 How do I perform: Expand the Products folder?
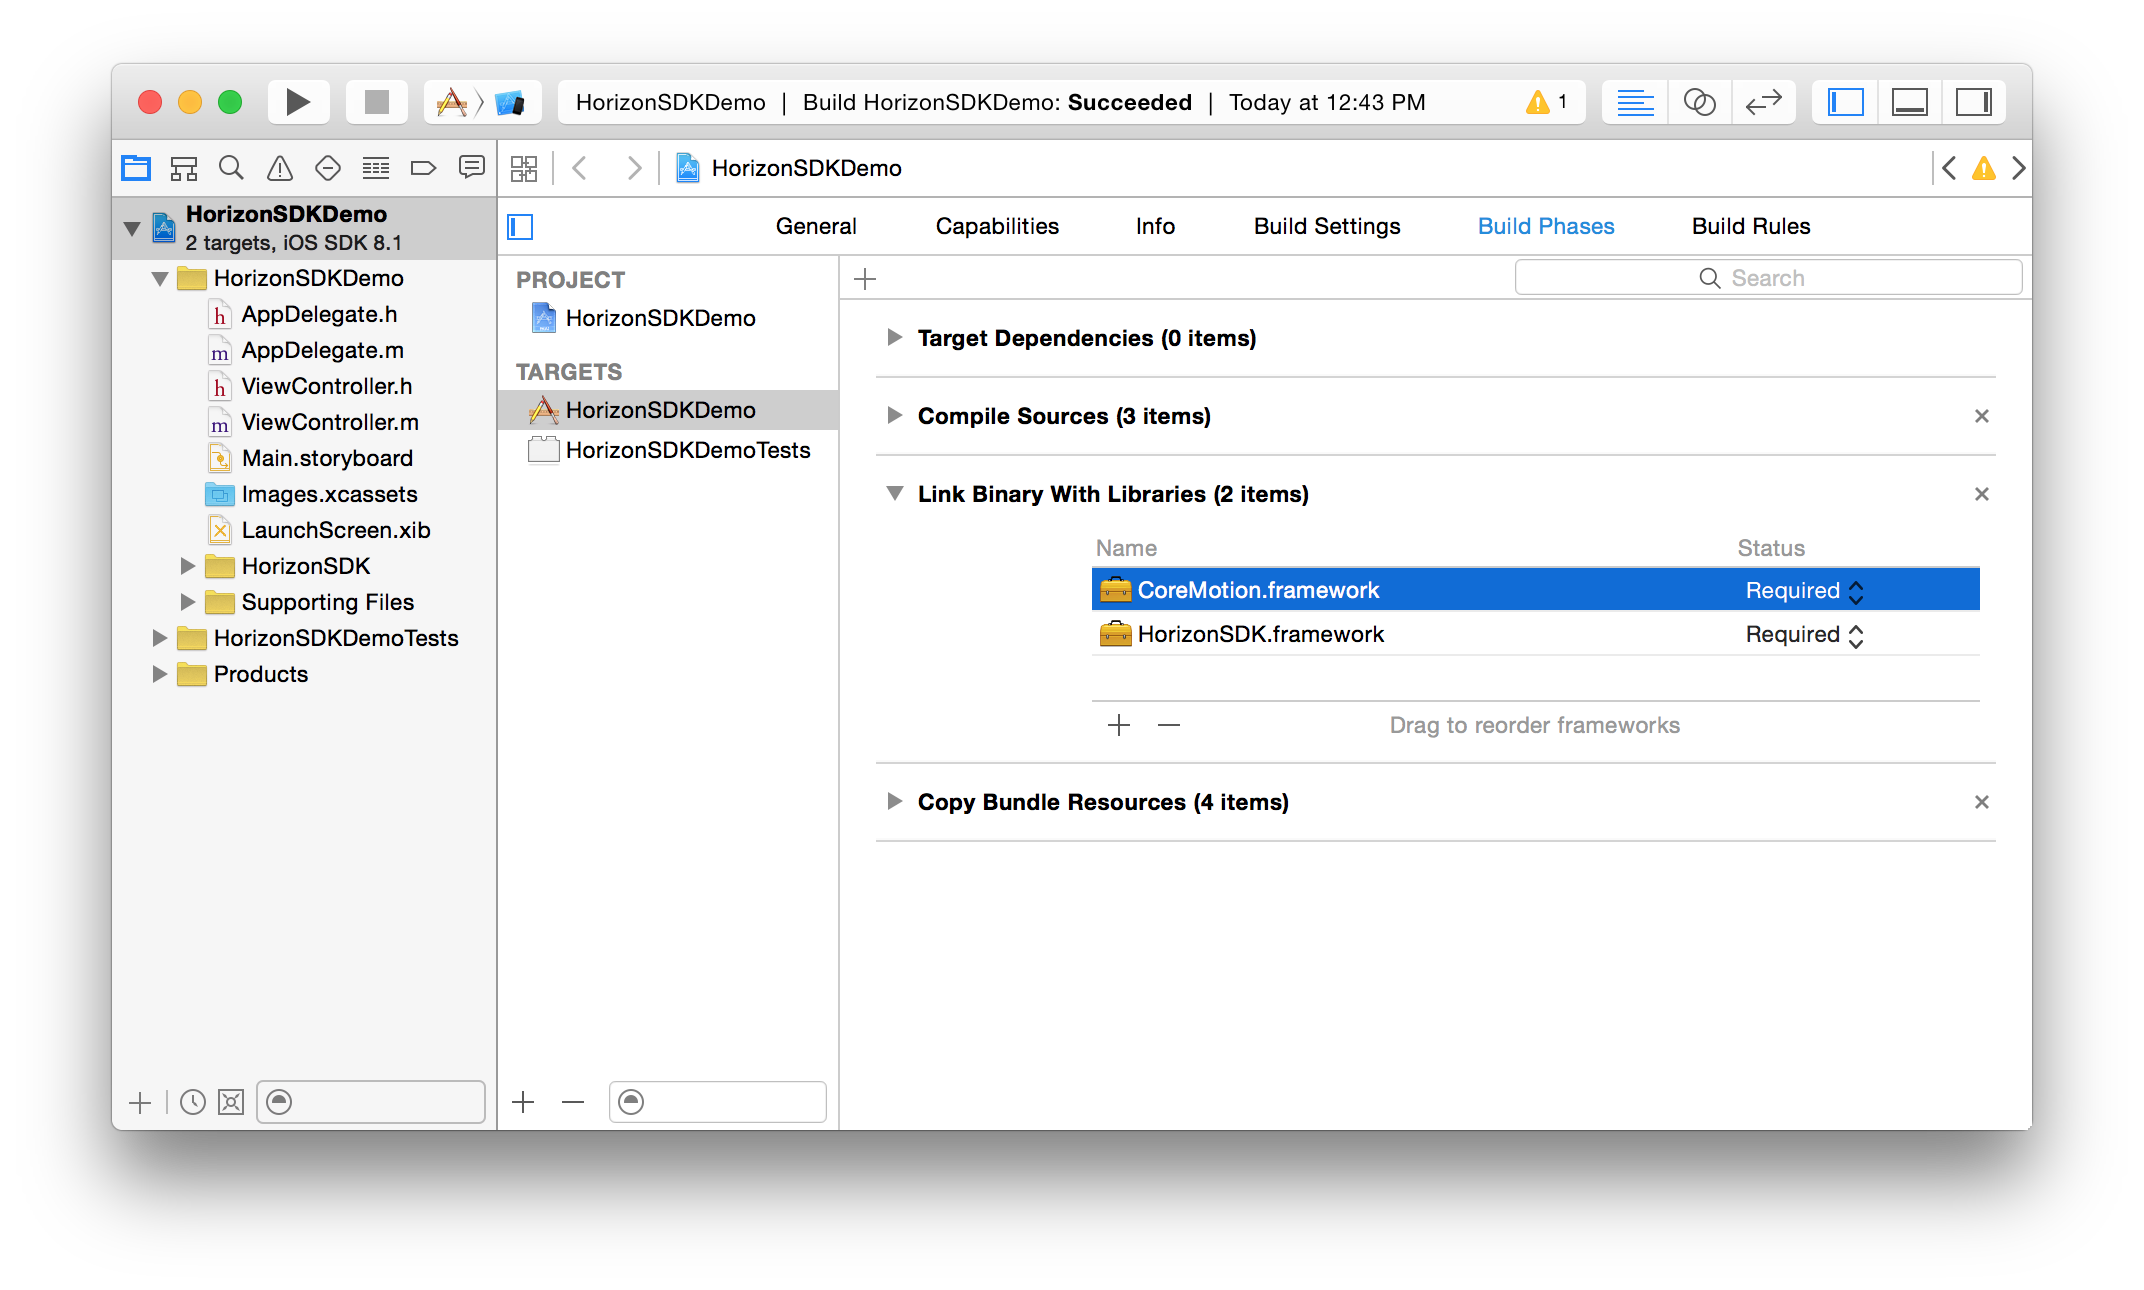point(160,674)
